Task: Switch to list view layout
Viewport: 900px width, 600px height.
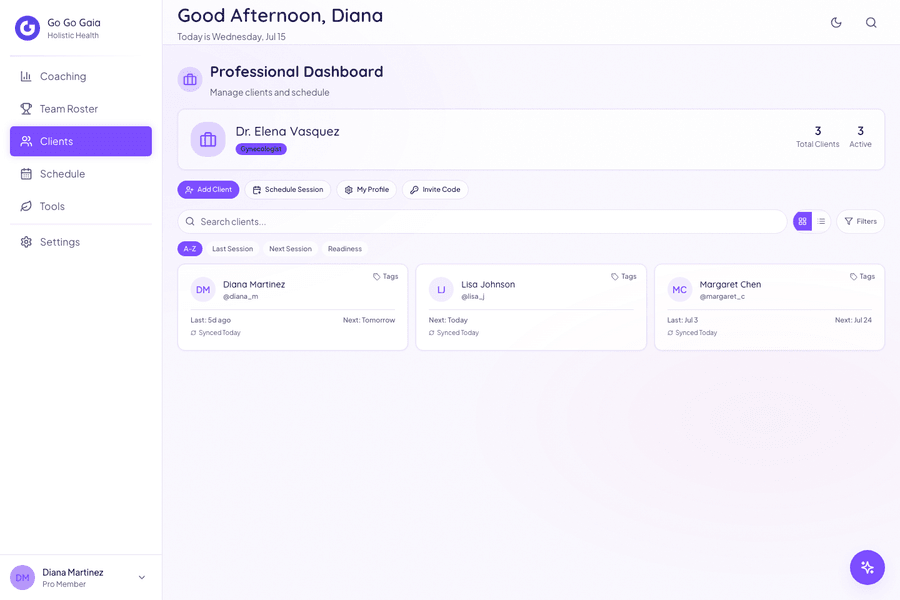Action: pyautogui.click(x=821, y=221)
